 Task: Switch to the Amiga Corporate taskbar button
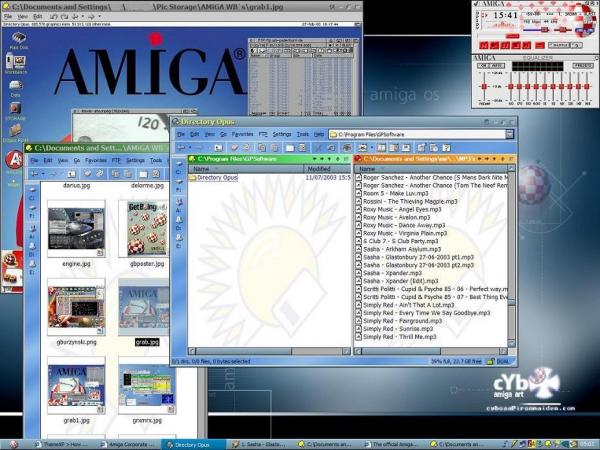pos(128,445)
